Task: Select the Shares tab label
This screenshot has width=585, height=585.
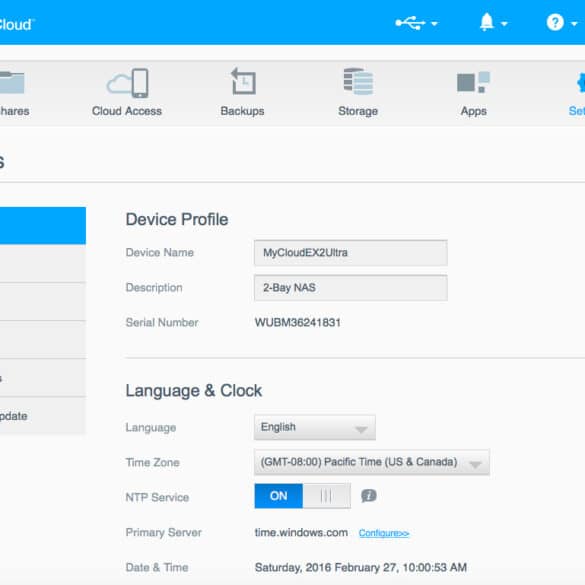Action: click(15, 111)
